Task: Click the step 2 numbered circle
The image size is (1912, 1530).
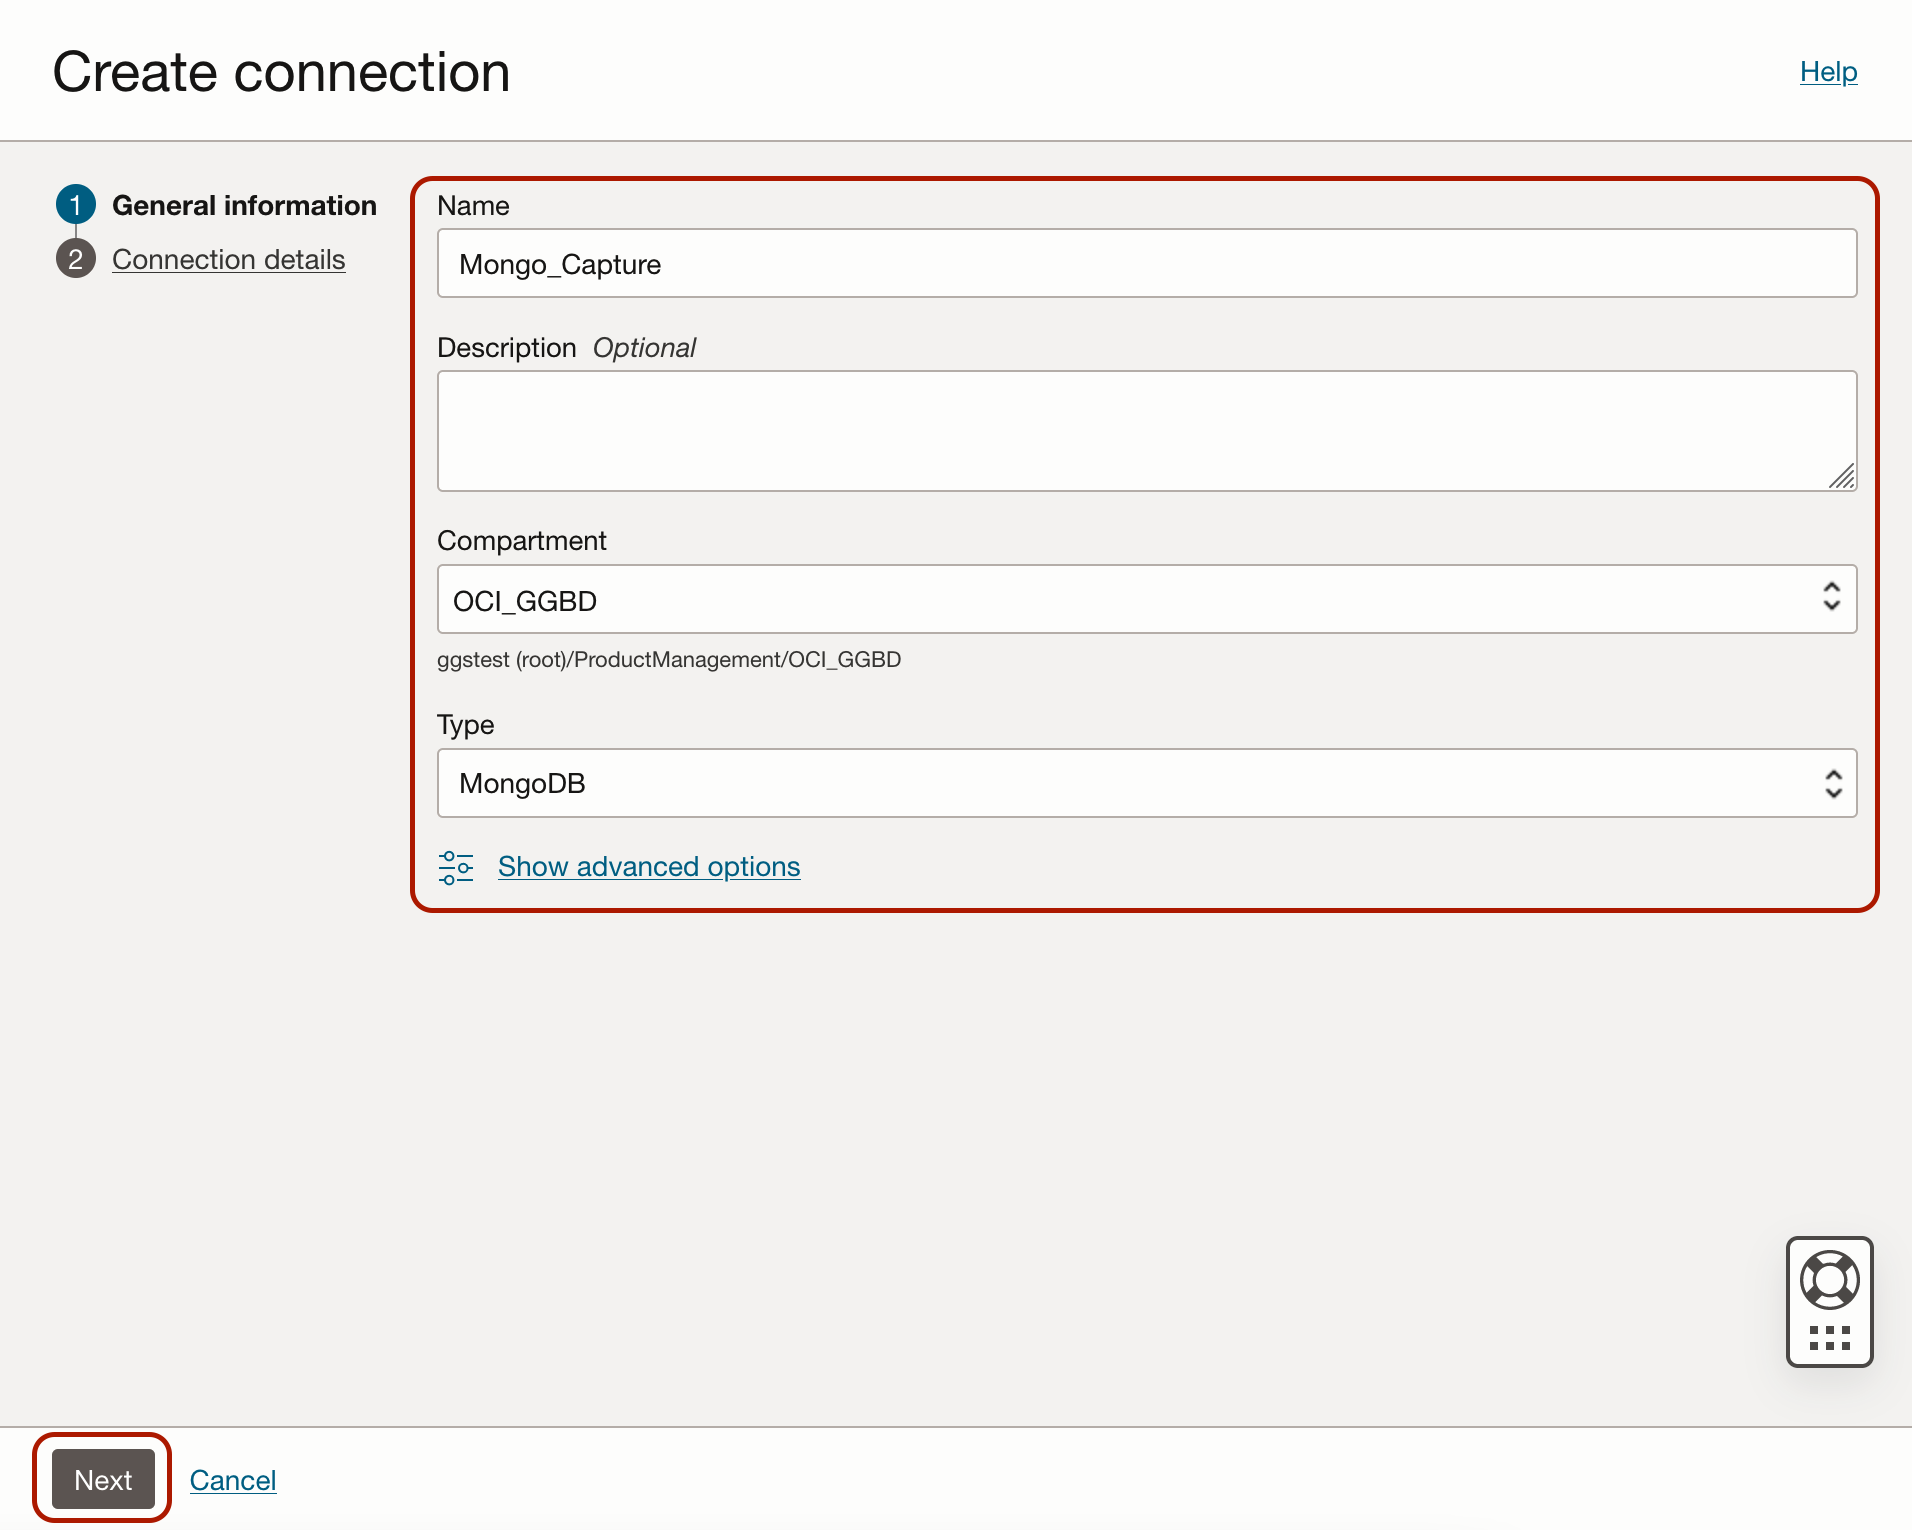Action: click(x=75, y=259)
